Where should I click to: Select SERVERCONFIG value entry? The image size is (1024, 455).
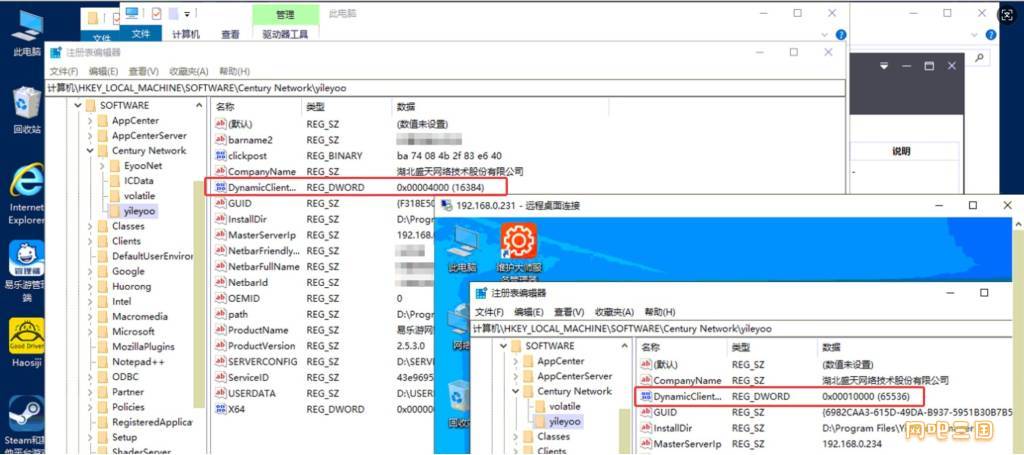click(256, 362)
